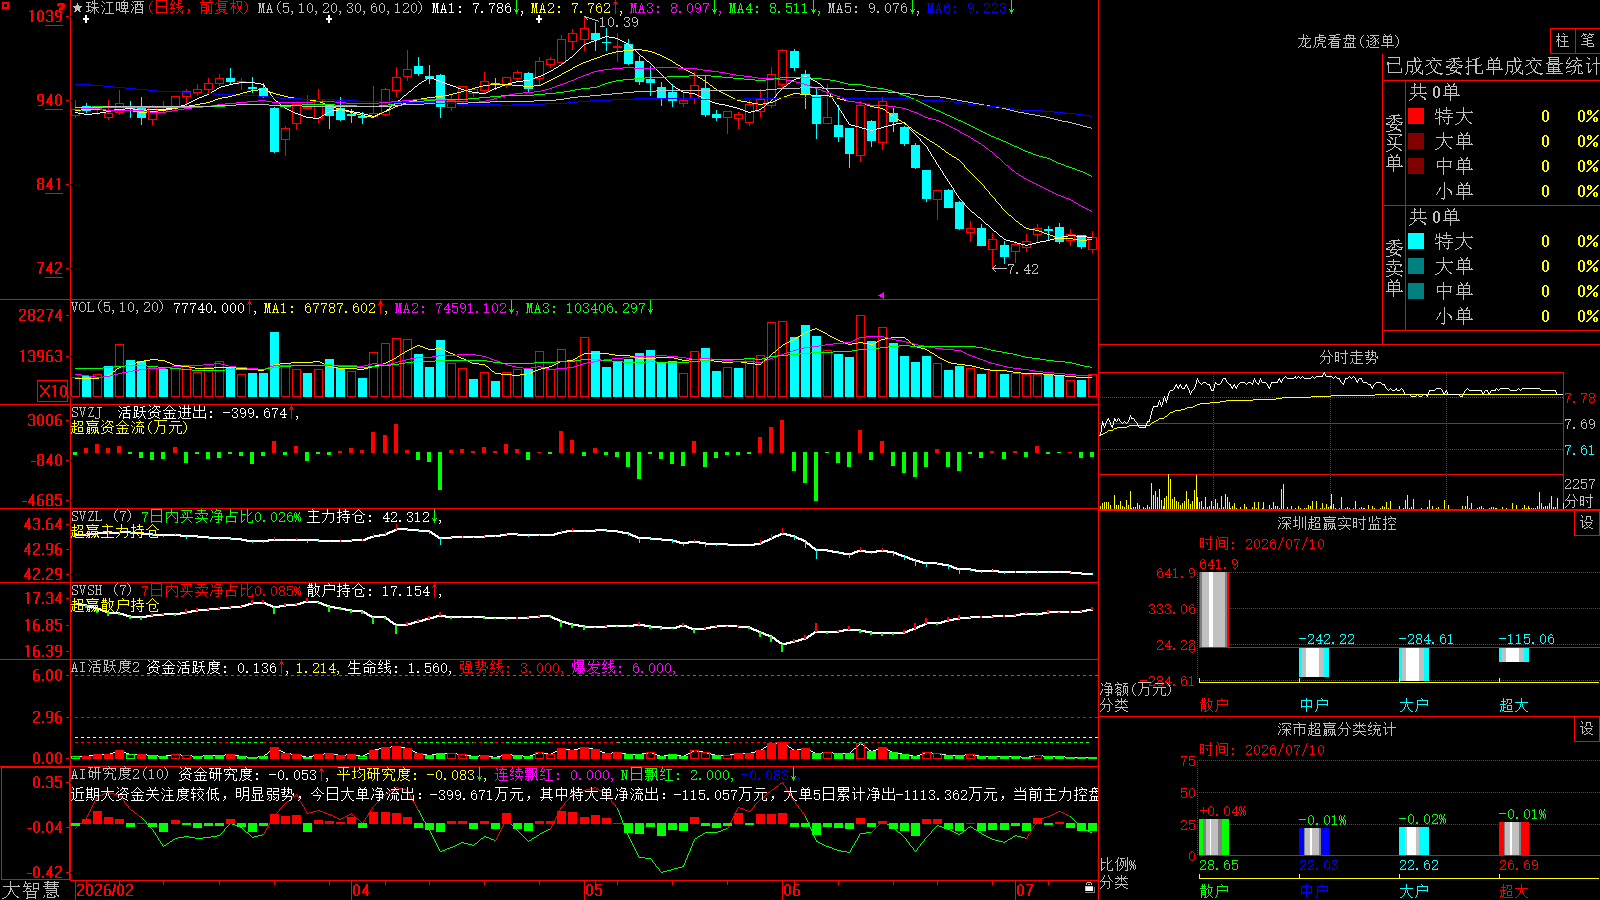
Task: Click the teal 大单 sell-order swatch
Action: (1416, 266)
